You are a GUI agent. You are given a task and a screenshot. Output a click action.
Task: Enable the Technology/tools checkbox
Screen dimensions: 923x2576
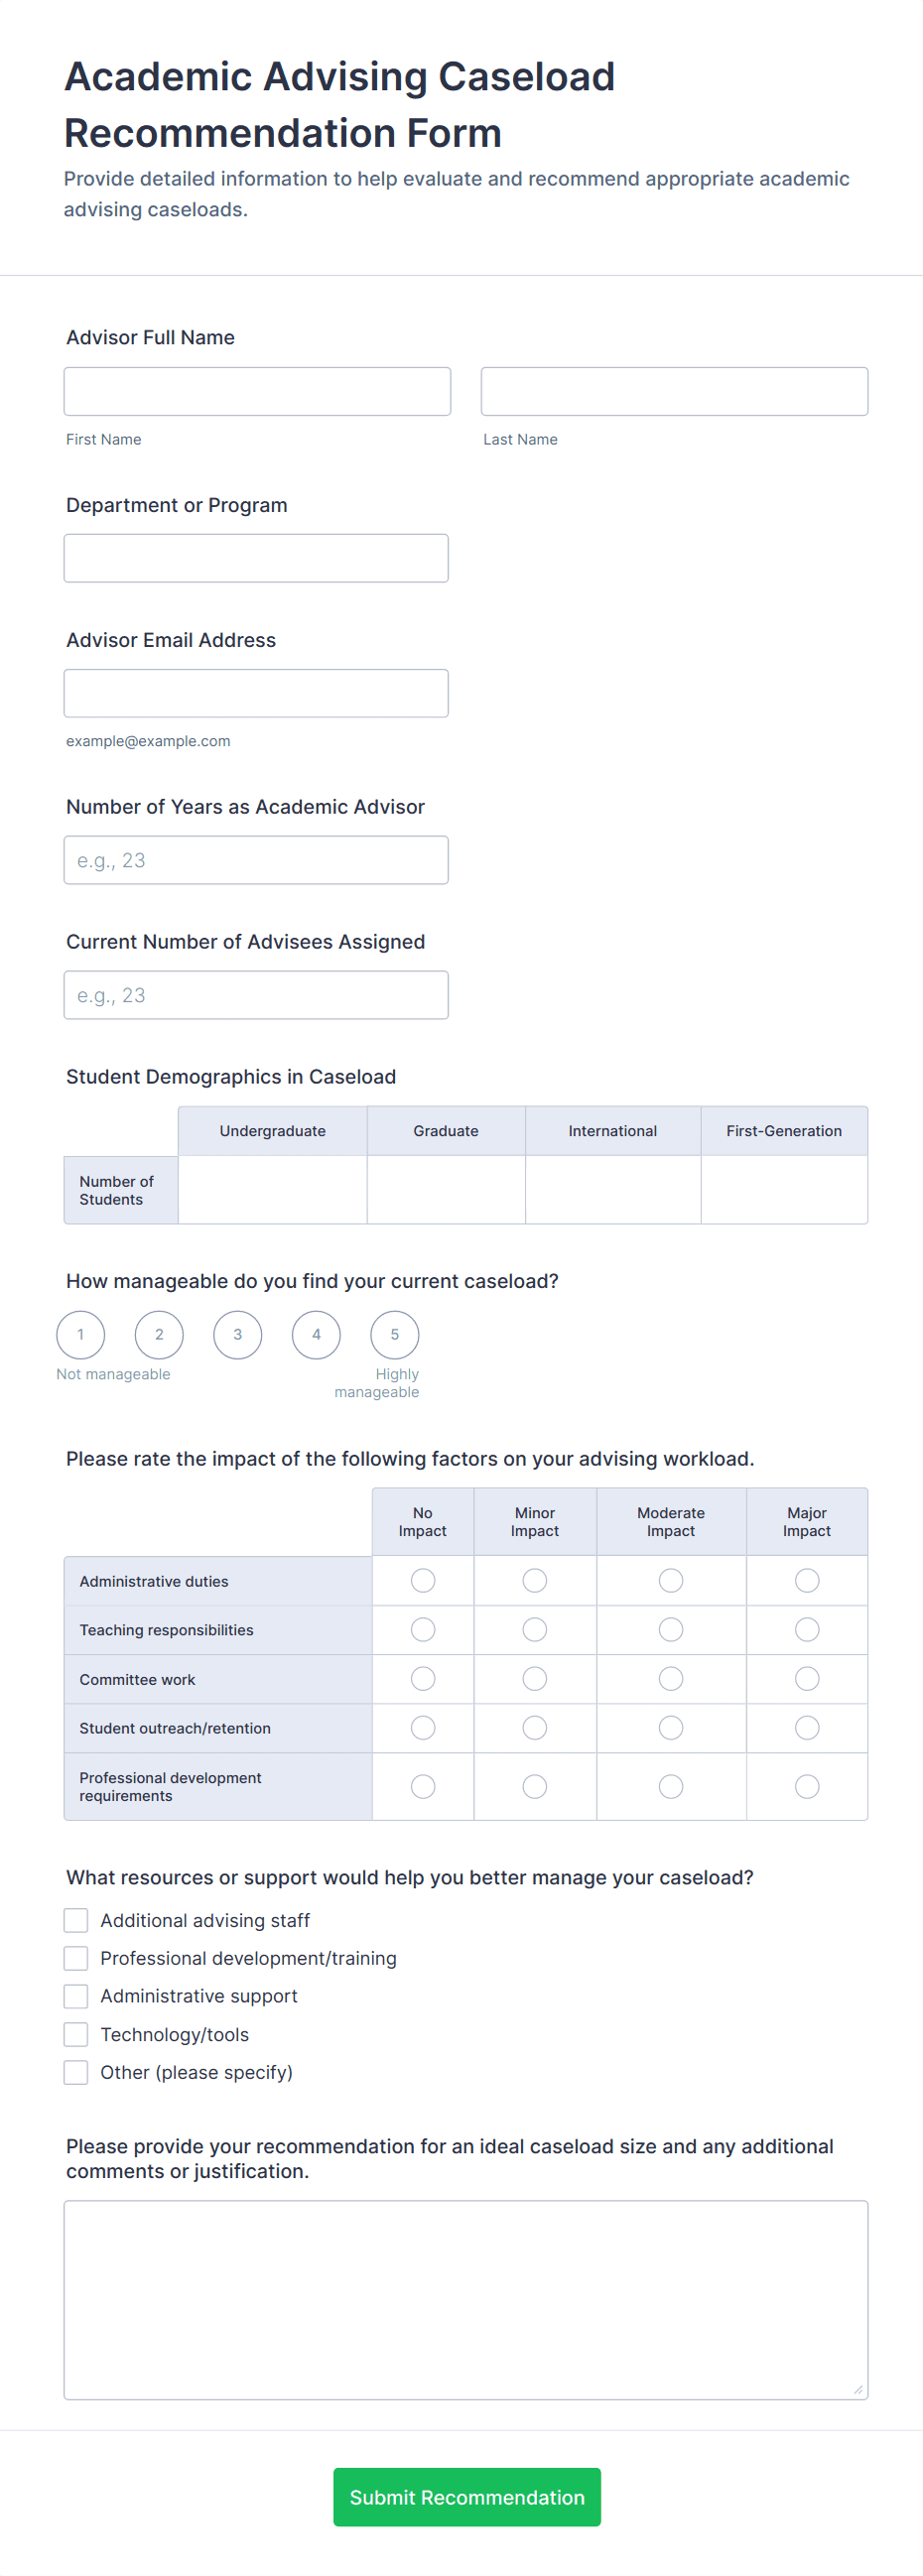(x=76, y=2034)
